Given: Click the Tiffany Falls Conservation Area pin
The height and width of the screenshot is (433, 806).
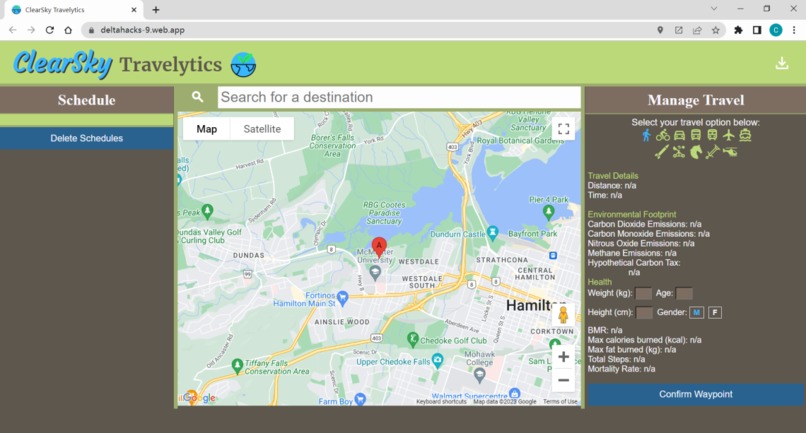Looking at the screenshot, I should point(237,365).
